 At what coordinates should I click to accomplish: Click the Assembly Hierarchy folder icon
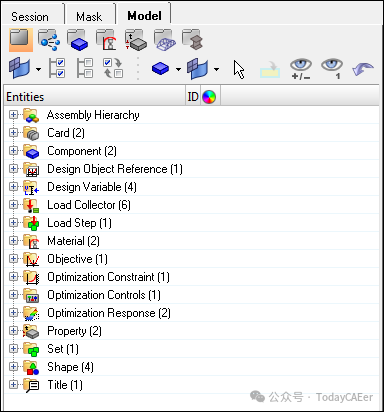coord(31,115)
